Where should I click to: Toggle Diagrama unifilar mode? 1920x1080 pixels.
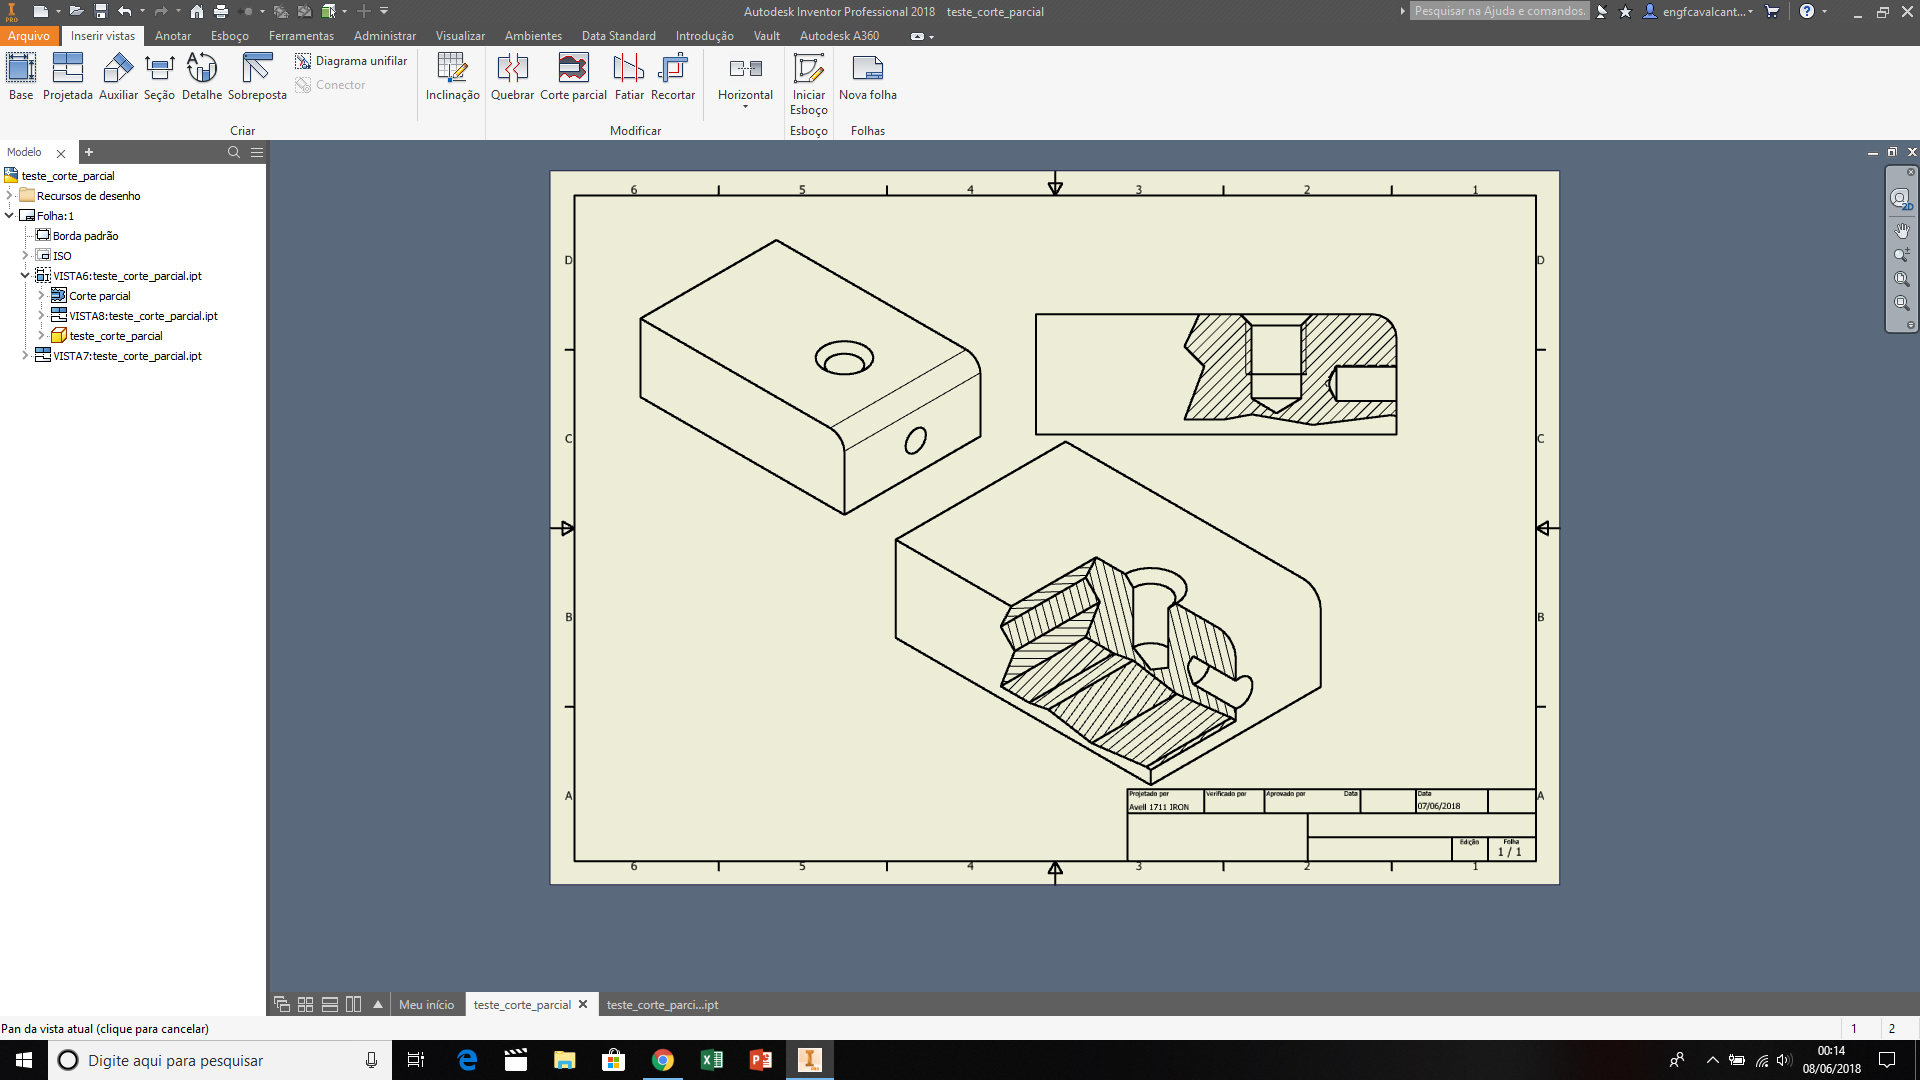pyautogui.click(x=351, y=60)
